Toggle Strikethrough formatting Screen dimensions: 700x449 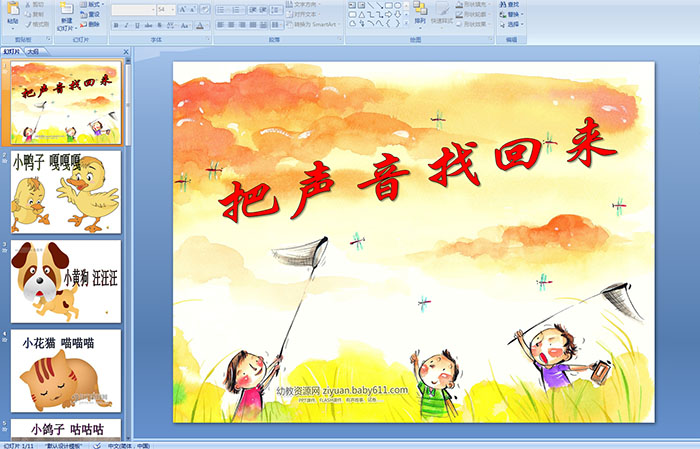click(x=148, y=25)
